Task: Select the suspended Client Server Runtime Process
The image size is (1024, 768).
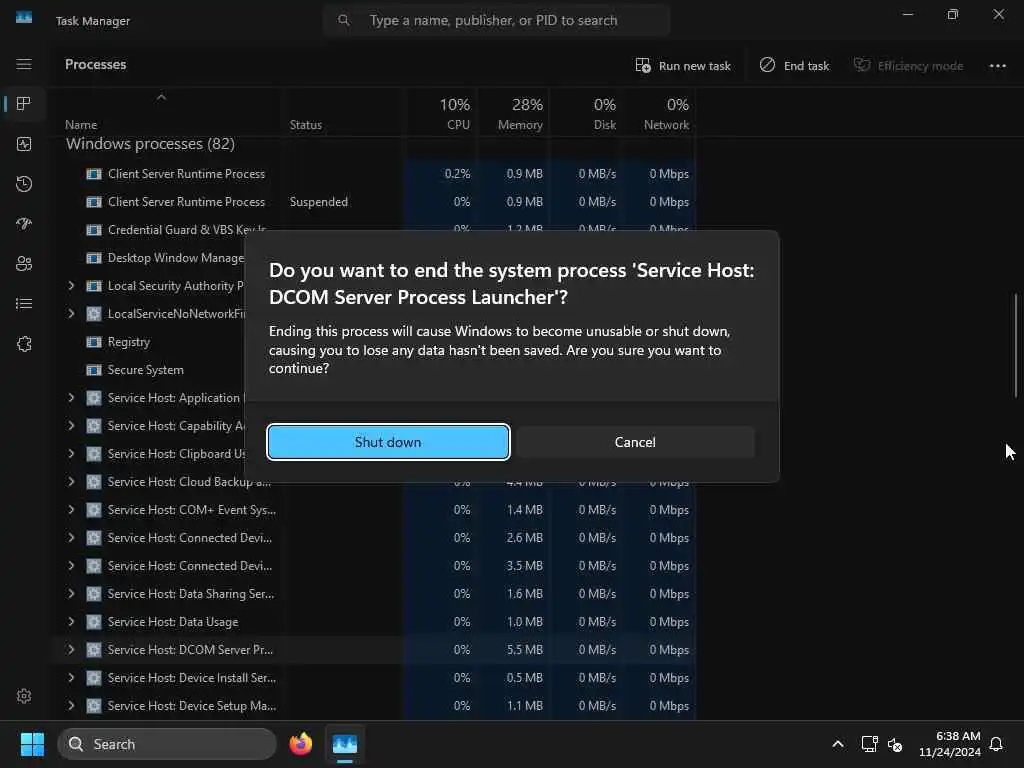Action: point(372,202)
